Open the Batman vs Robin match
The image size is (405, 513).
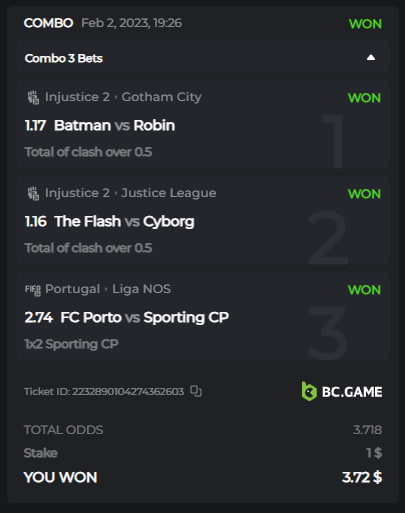pyautogui.click(x=114, y=126)
